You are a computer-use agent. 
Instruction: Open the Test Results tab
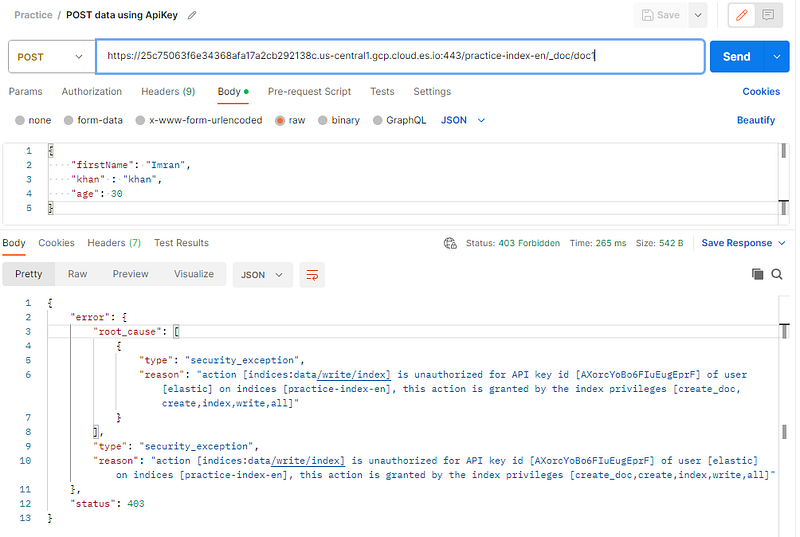181,243
